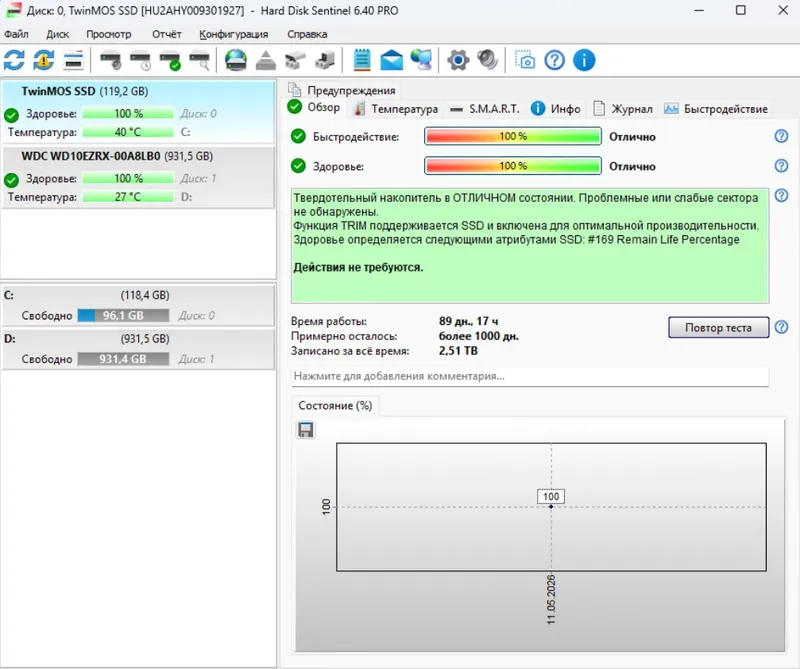Click the gray pyramid toolbar icon

click(x=265, y=60)
